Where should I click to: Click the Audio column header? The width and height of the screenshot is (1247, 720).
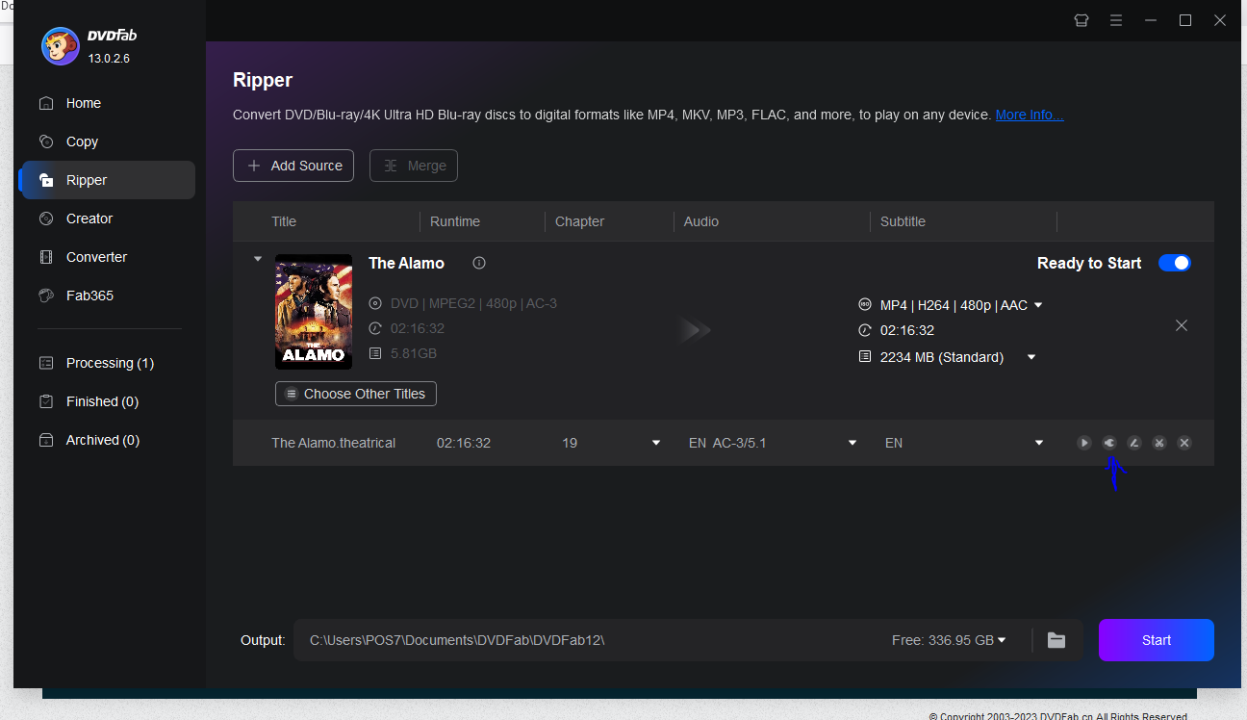(701, 222)
